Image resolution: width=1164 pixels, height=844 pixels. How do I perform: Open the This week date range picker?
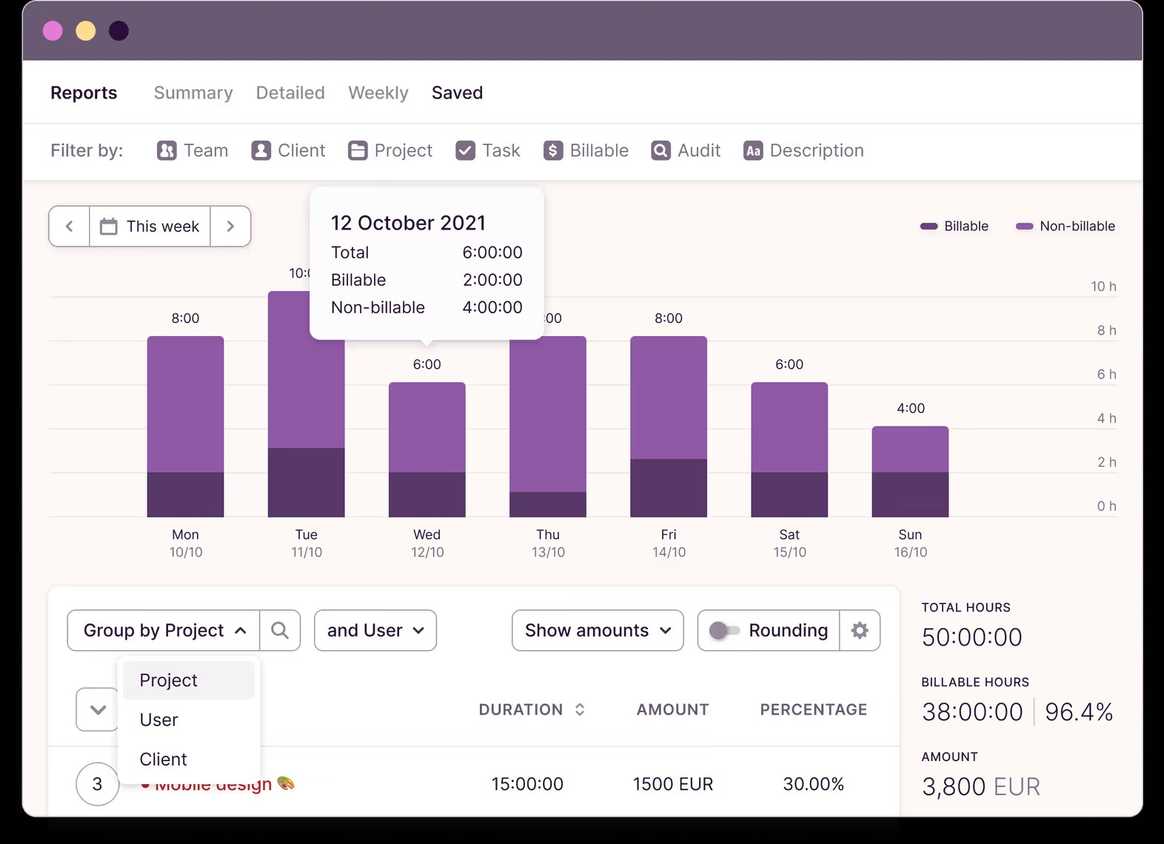pyautogui.click(x=150, y=226)
